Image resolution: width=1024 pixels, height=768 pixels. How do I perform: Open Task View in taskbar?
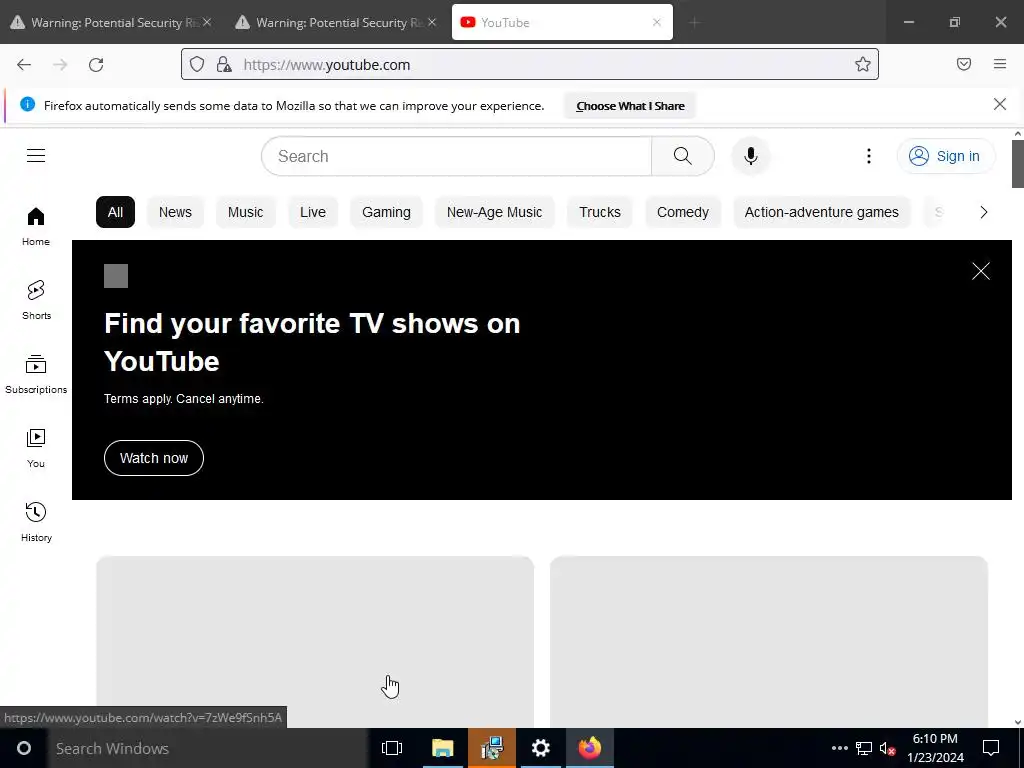[392, 748]
